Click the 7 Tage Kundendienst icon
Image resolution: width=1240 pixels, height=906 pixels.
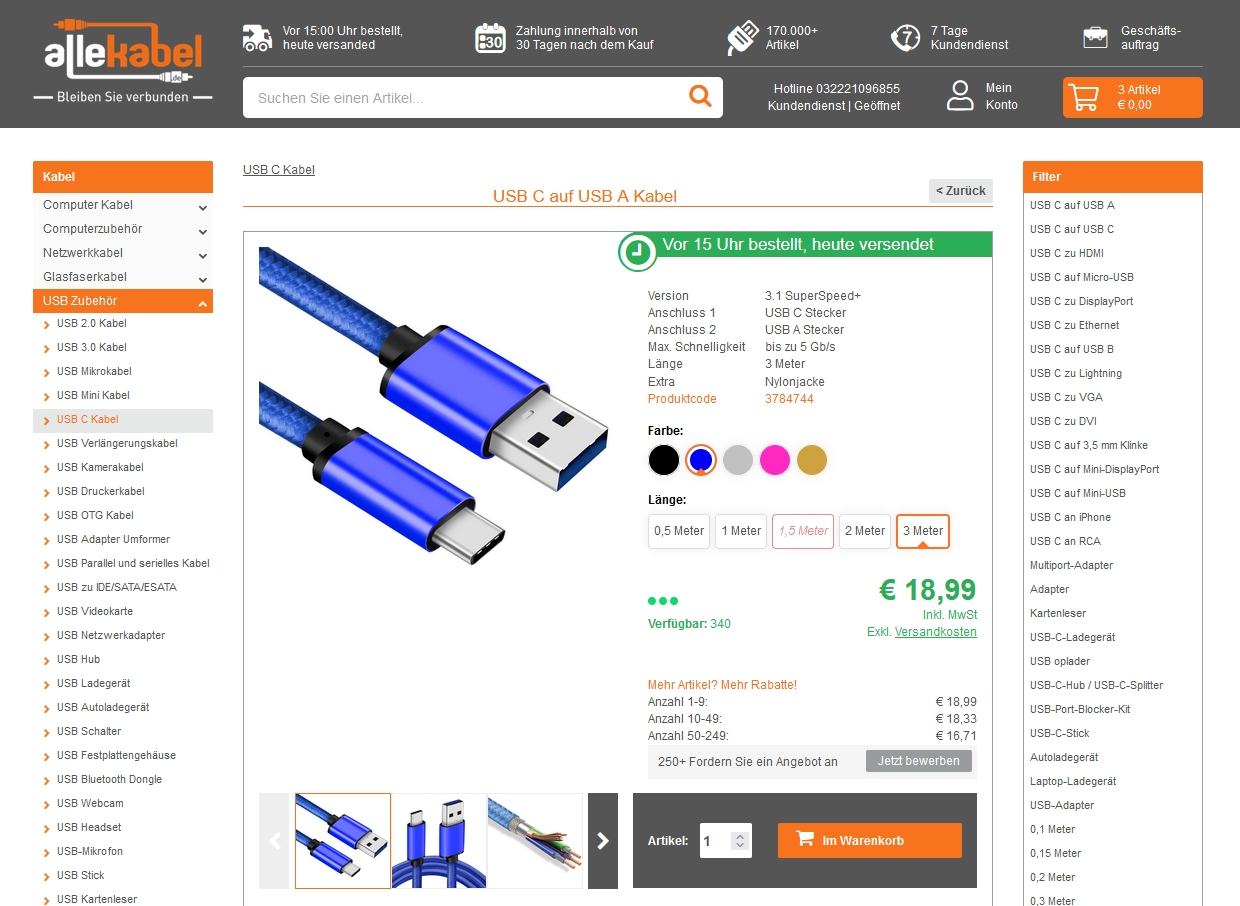coord(905,38)
